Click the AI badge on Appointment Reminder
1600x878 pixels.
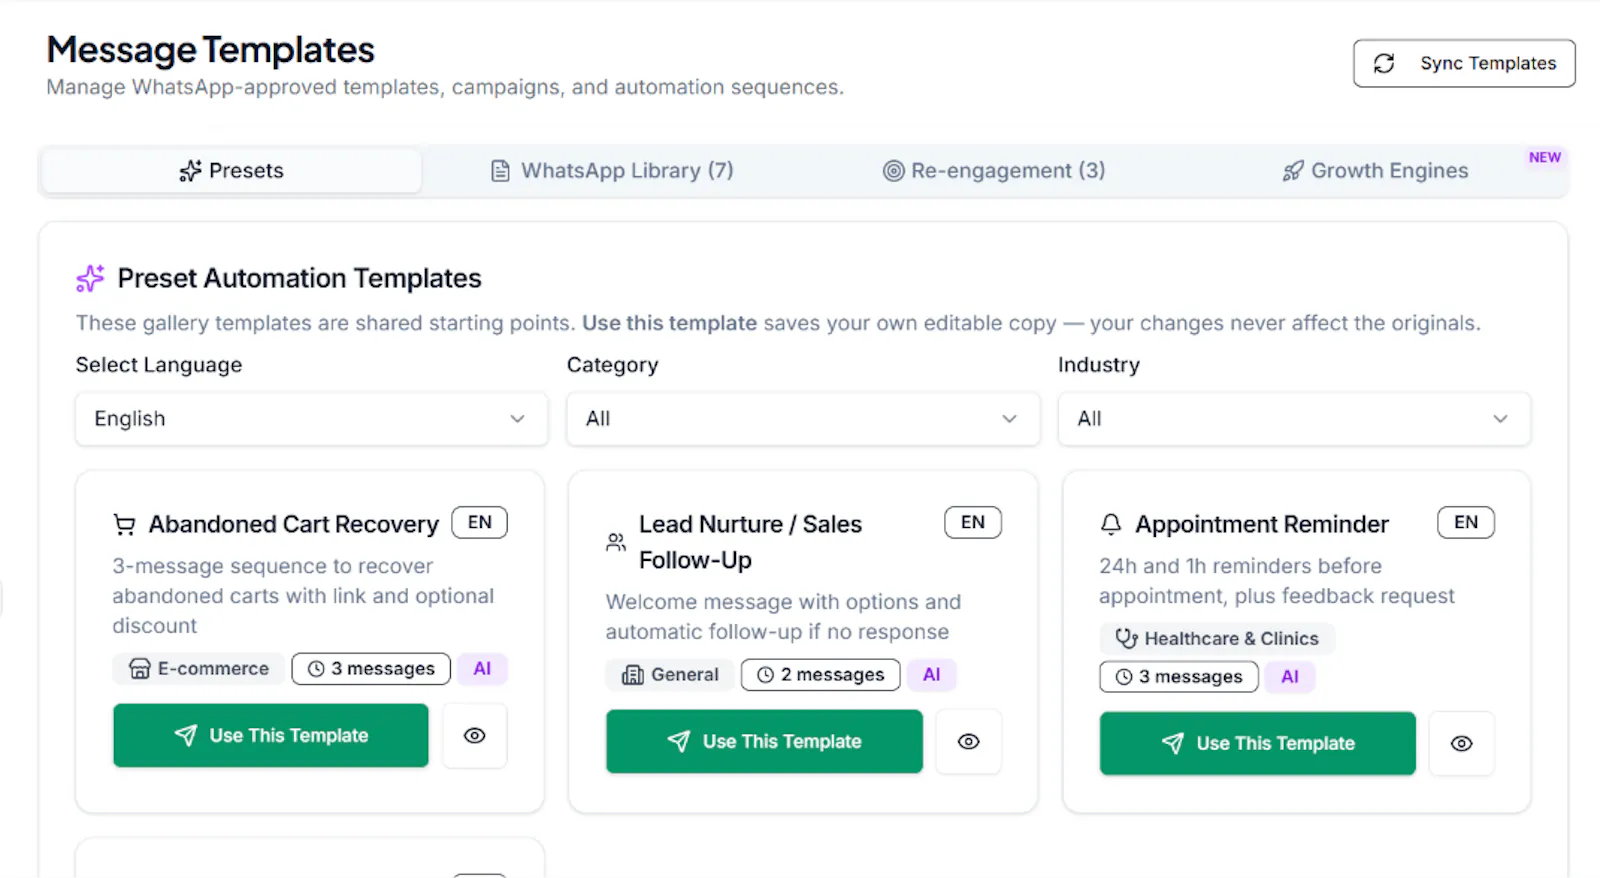(1290, 677)
